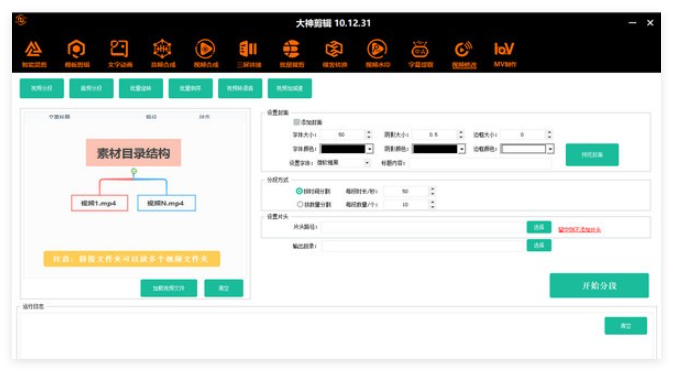Click the red underlined intro hint link
This screenshot has height=371, width=673.
coord(579,230)
